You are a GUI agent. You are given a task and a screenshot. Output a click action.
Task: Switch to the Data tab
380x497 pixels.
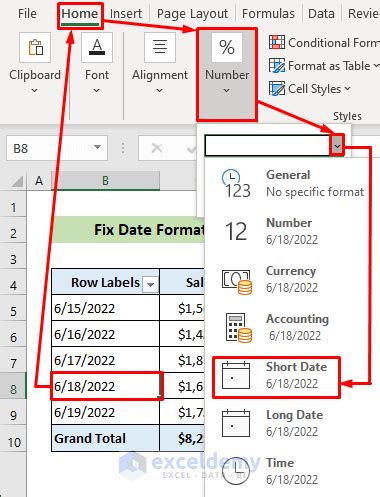pyautogui.click(x=321, y=14)
